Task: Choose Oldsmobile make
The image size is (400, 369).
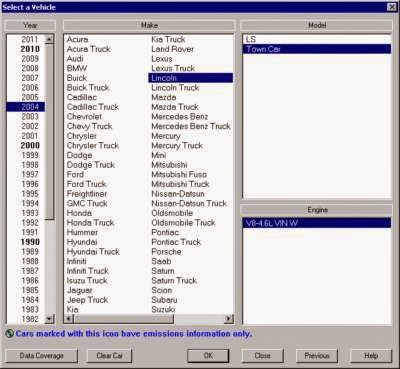Action: click(172, 213)
